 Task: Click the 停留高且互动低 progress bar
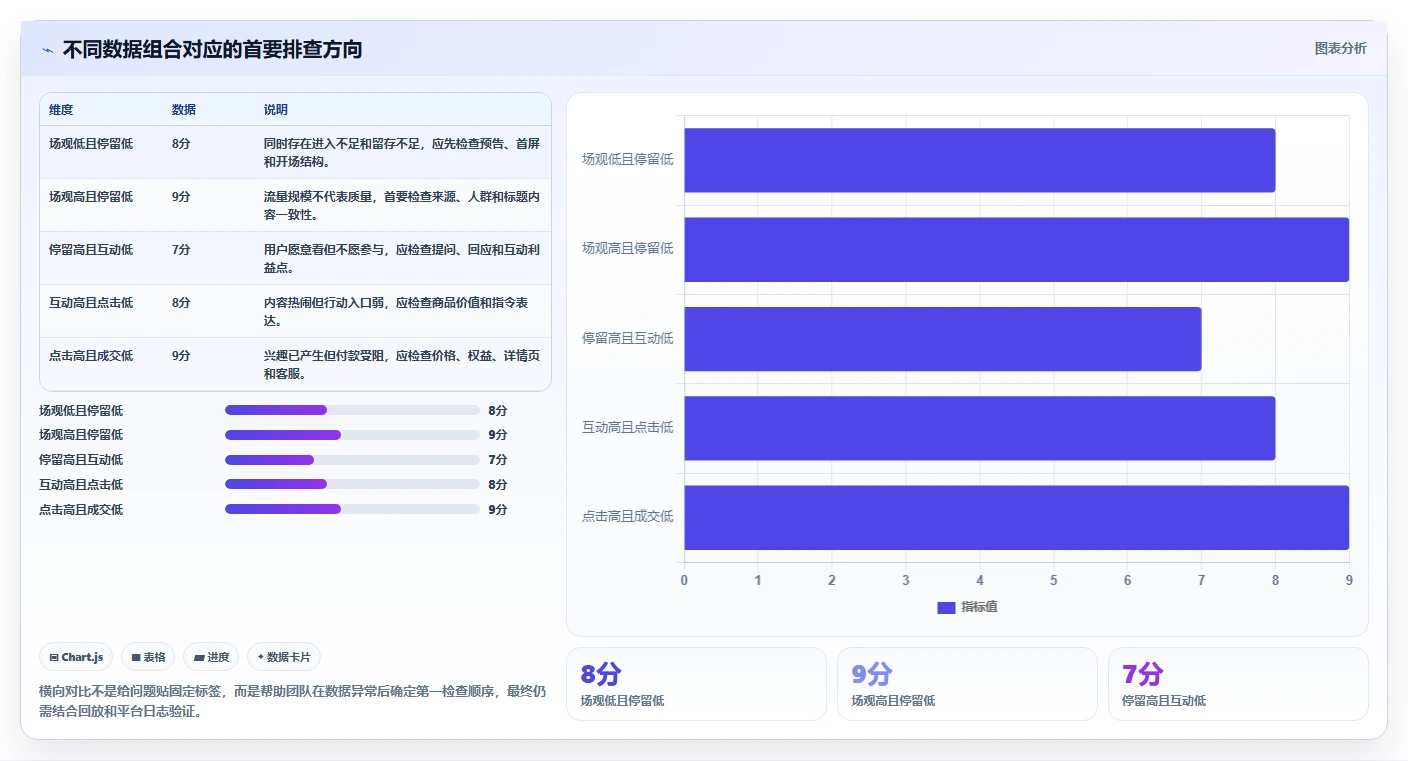pos(352,460)
